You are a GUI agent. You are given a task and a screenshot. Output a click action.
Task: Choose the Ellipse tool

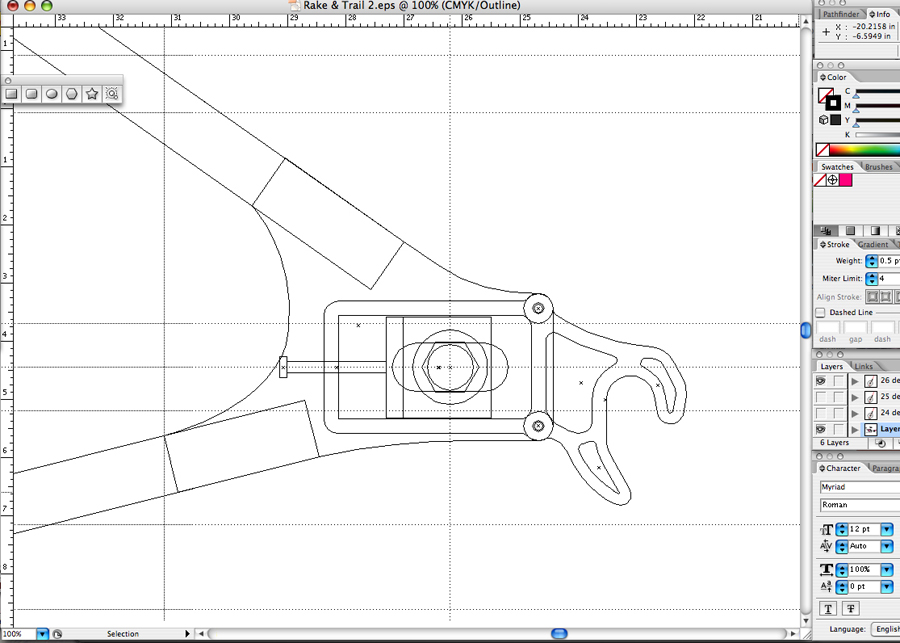pyautogui.click(x=51, y=94)
